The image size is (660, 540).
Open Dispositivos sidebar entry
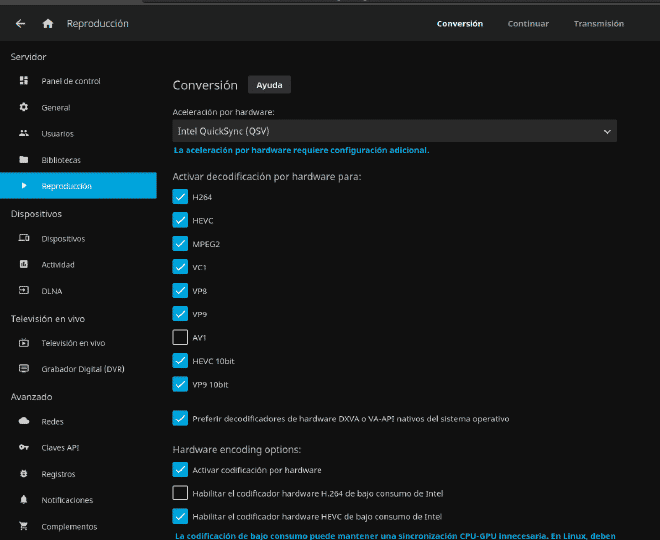[x=78, y=239]
